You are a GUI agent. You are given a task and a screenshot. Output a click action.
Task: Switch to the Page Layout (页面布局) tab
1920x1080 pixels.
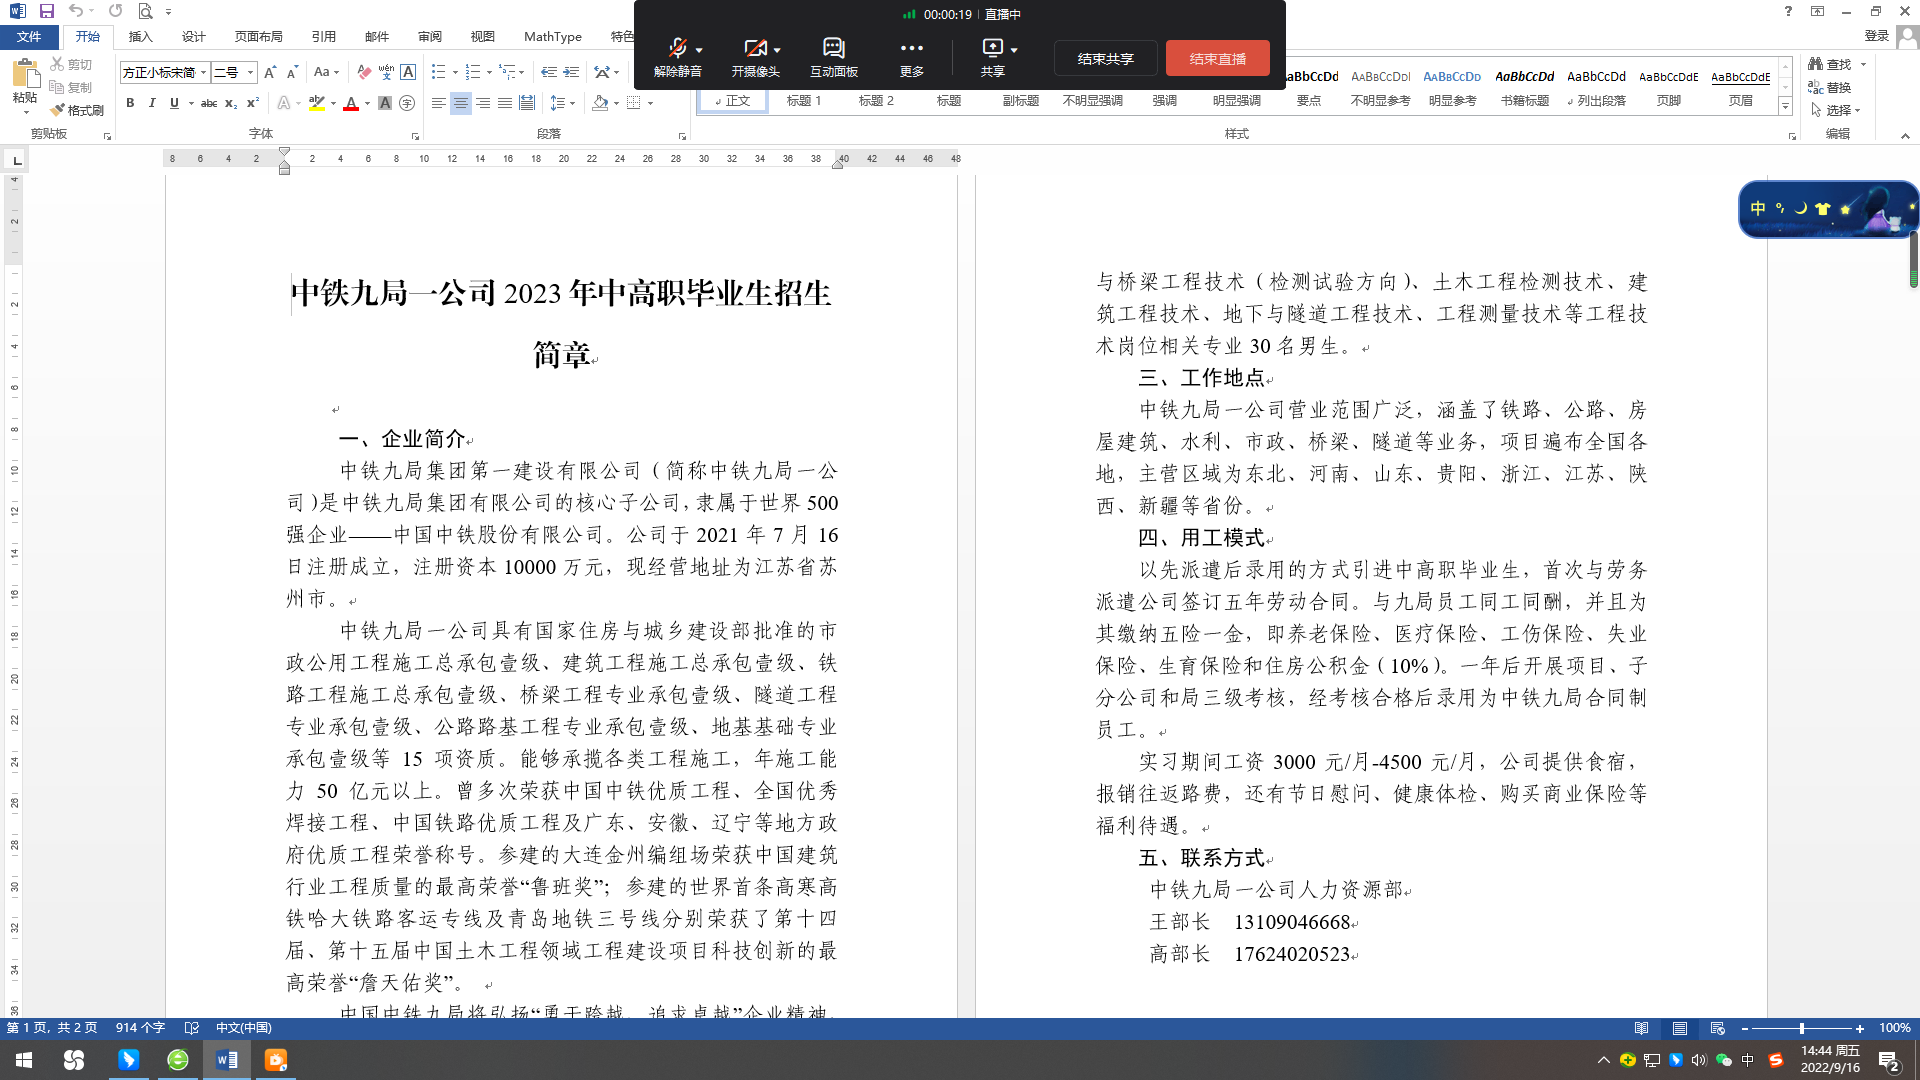[x=259, y=36]
